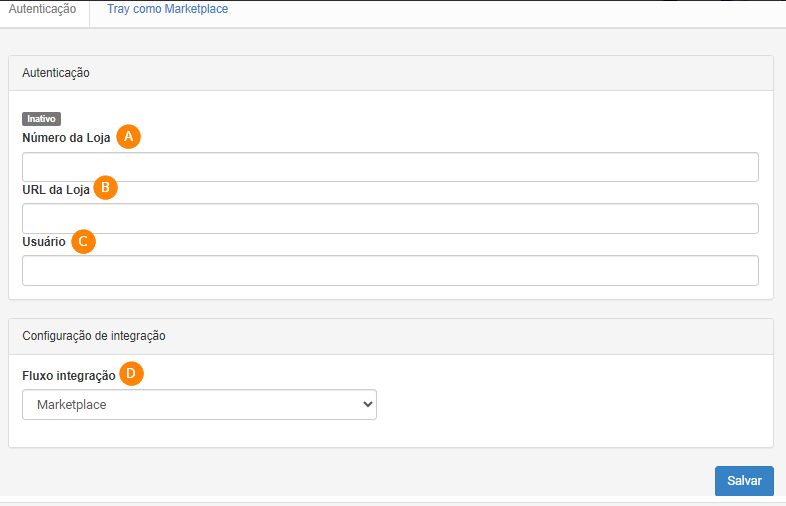This screenshot has width=786, height=506.
Task: Click the Marketplace selected value text
Action: click(72, 405)
